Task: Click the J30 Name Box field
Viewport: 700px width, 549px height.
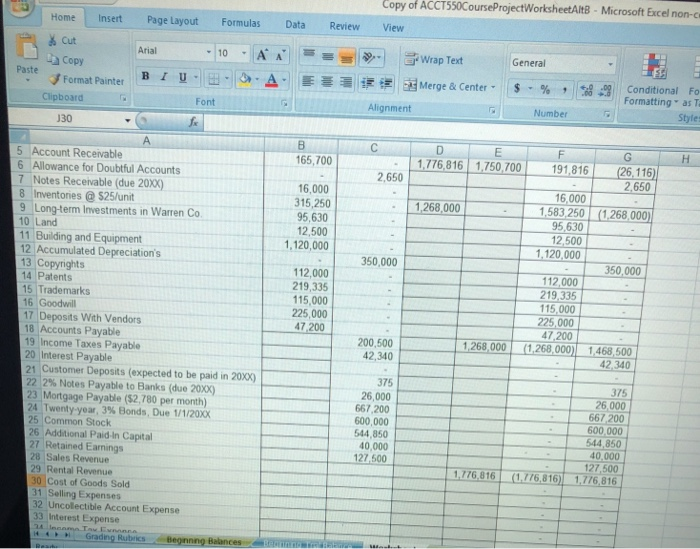Action: click(x=65, y=118)
